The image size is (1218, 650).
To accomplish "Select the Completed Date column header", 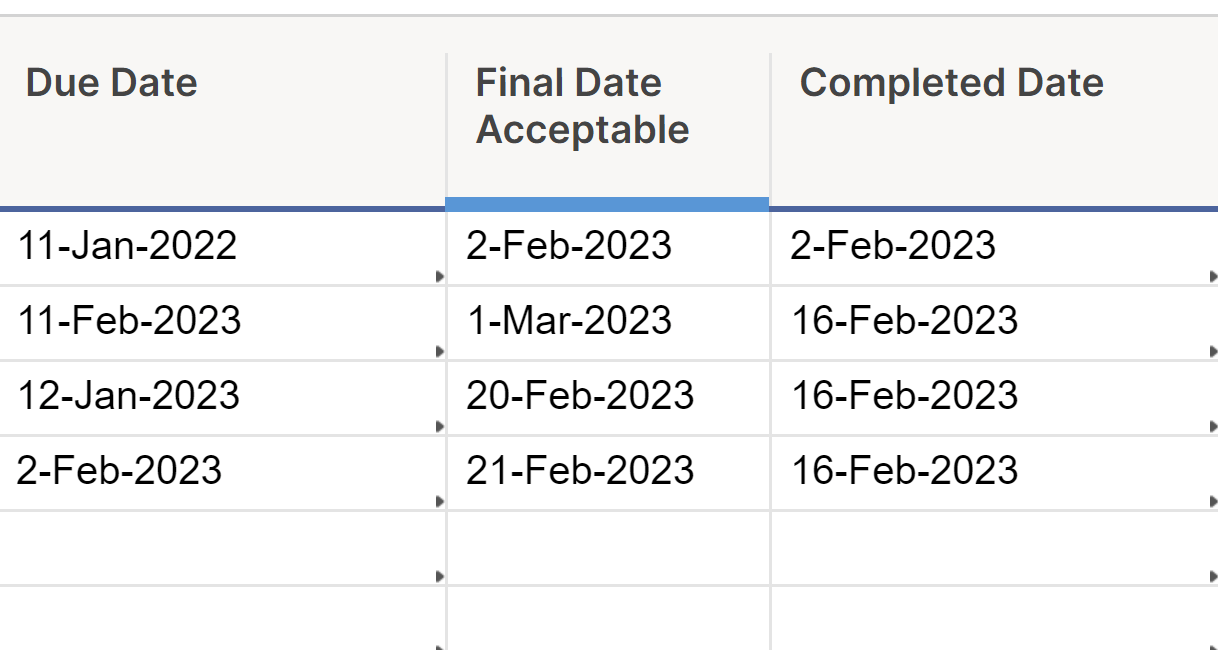I will (951, 83).
